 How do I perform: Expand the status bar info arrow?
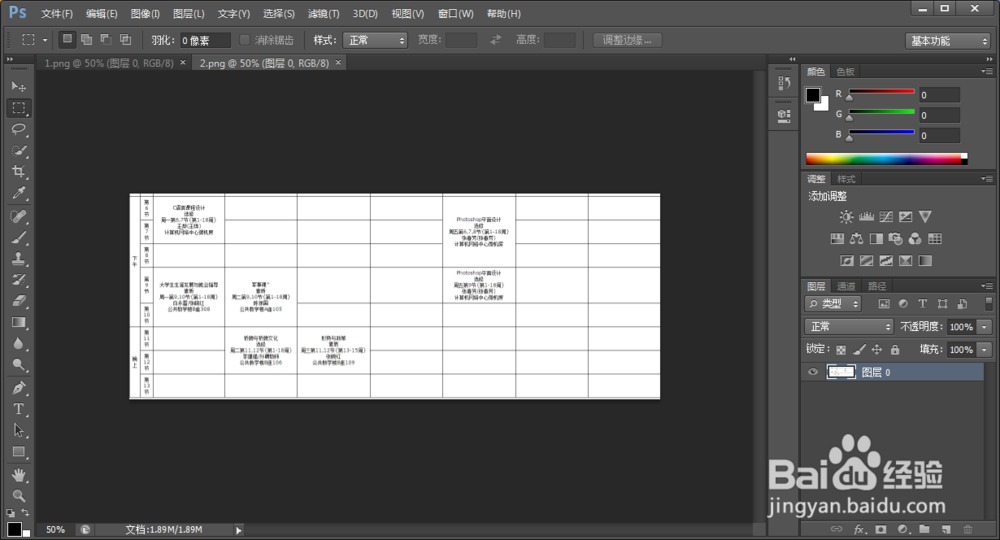[x=239, y=530]
